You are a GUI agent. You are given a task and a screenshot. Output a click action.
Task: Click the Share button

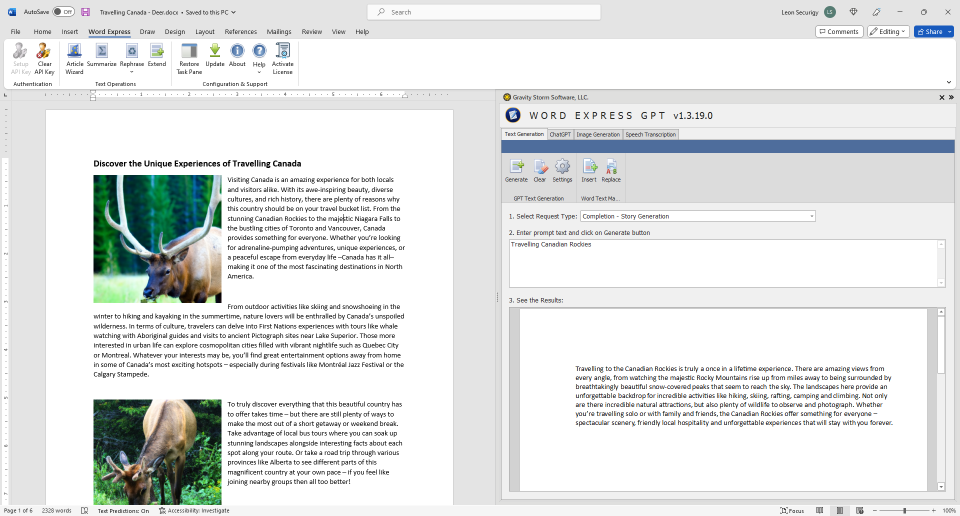click(x=929, y=31)
